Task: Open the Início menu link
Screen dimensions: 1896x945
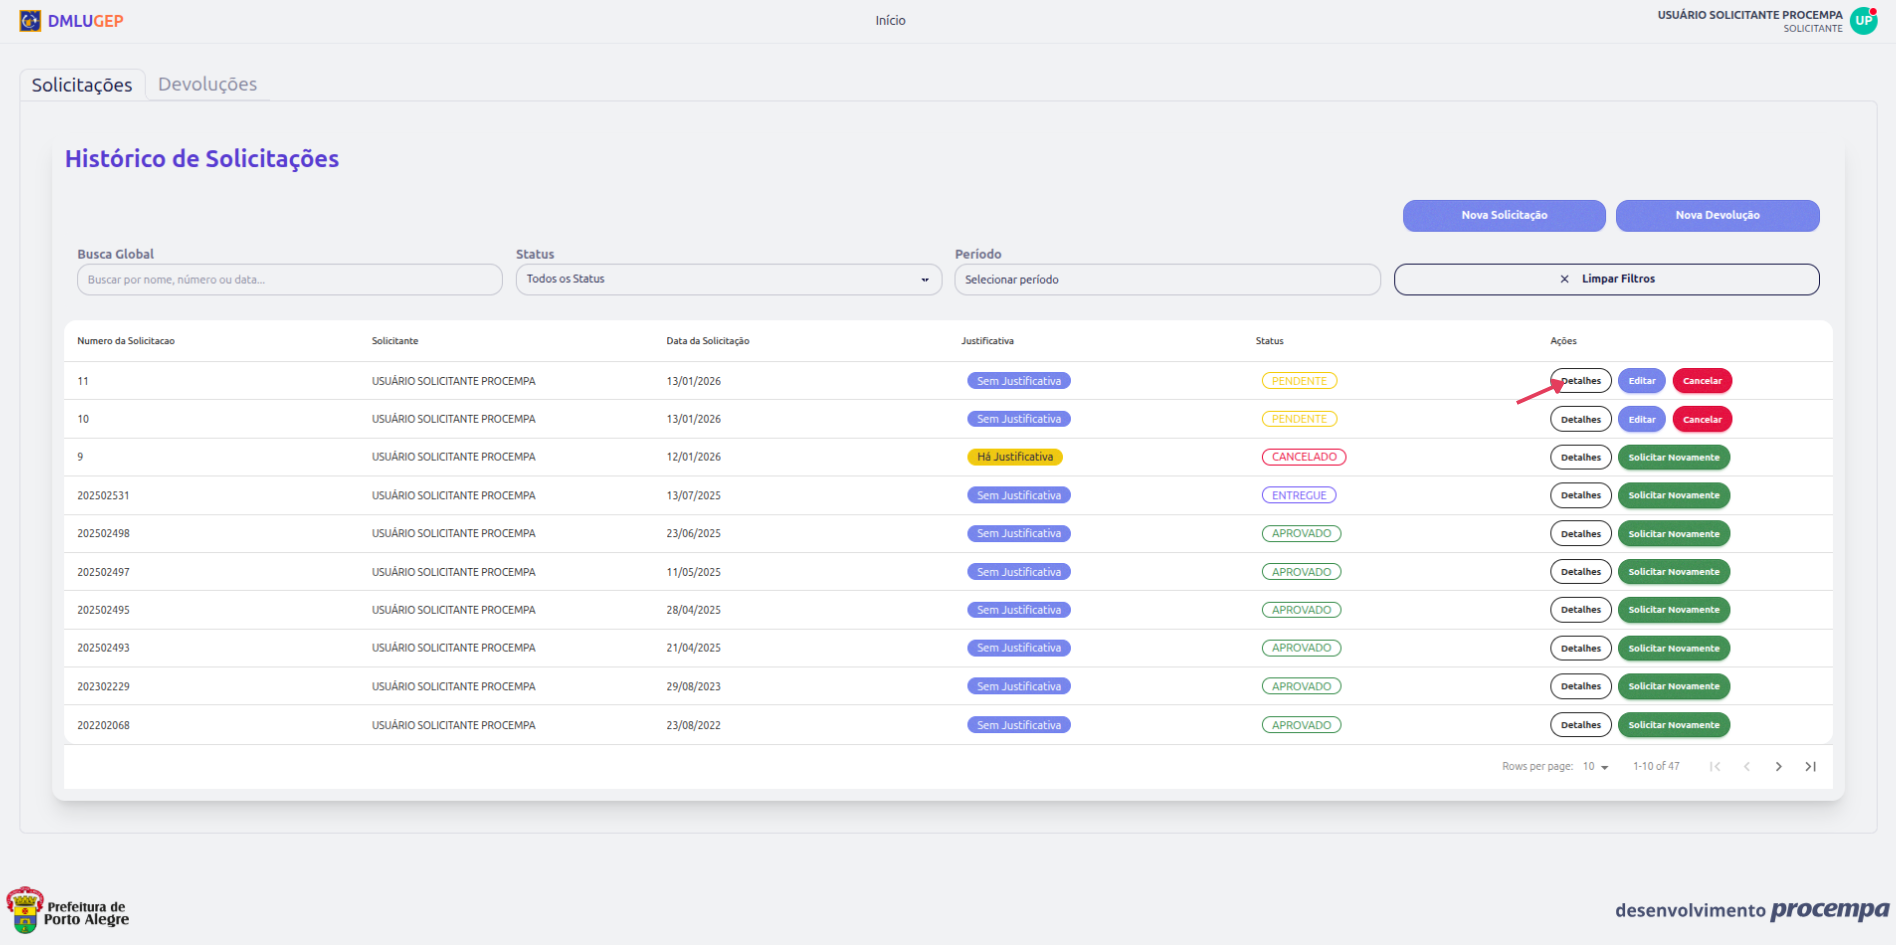Action: click(x=890, y=21)
